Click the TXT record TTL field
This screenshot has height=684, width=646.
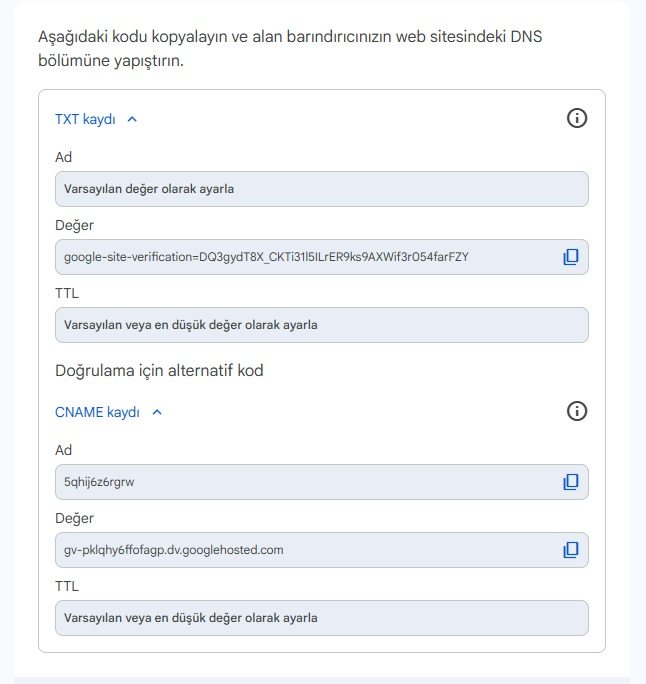pyautogui.click(x=321, y=325)
